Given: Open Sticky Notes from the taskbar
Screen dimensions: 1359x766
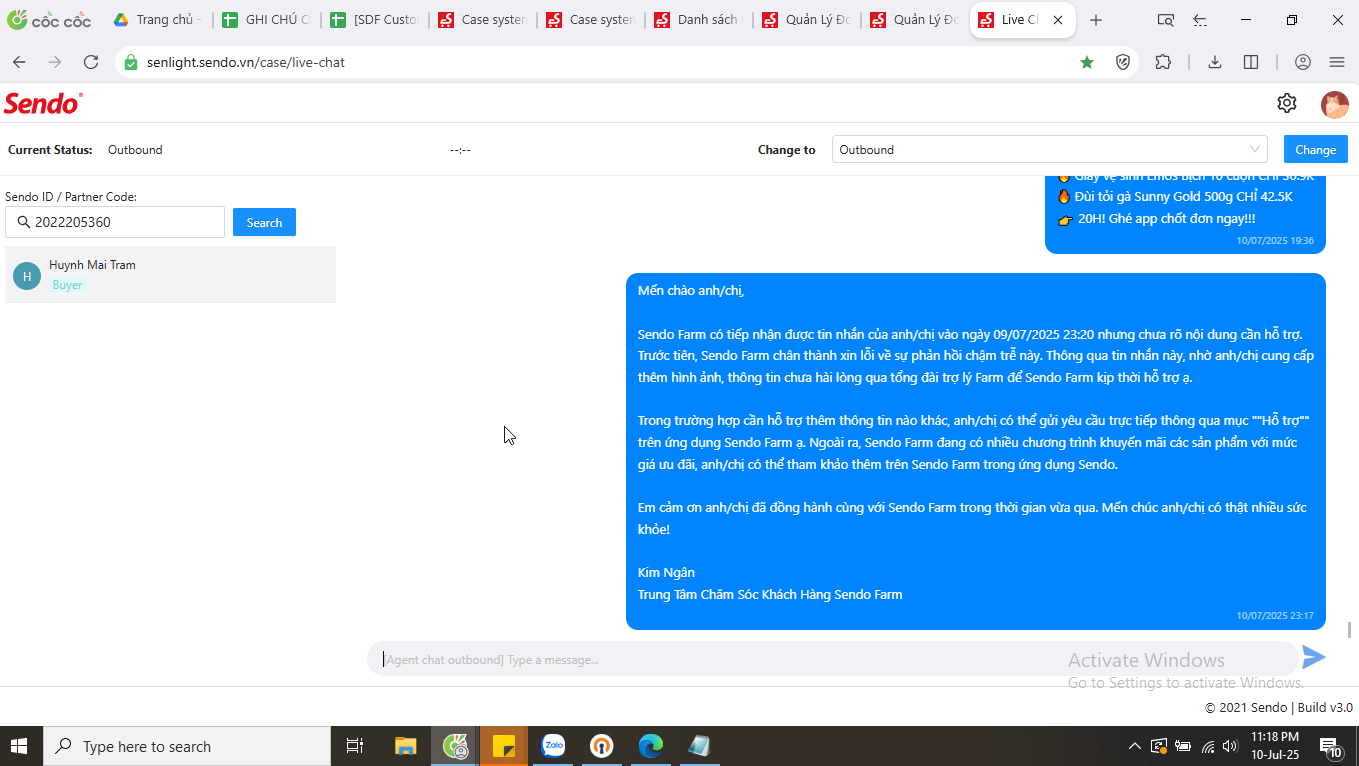Looking at the screenshot, I should click(x=504, y=746).
